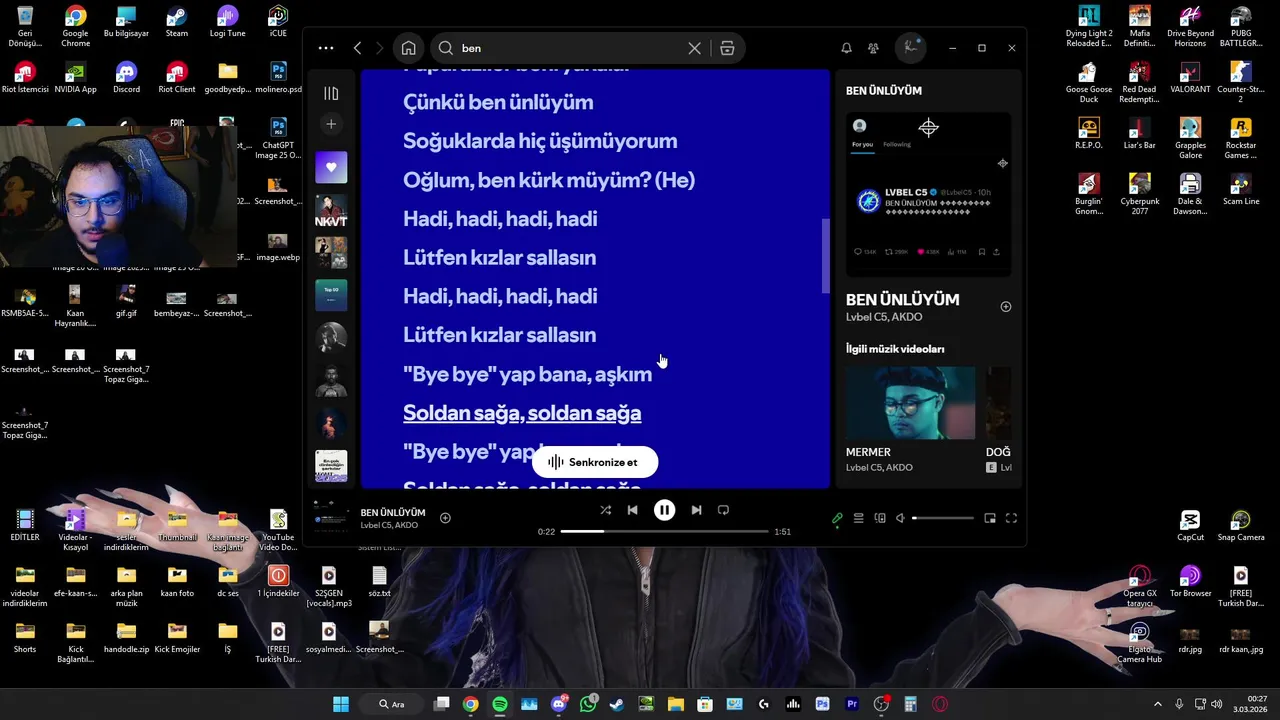Open the play queue
Viewport: 1280px width, 720px height.
(x=858, y=518)
